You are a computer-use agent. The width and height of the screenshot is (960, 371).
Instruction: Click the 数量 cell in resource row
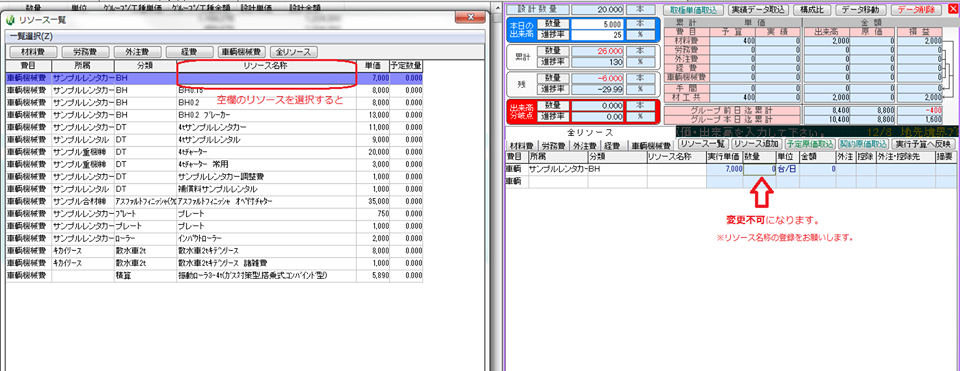760,168
